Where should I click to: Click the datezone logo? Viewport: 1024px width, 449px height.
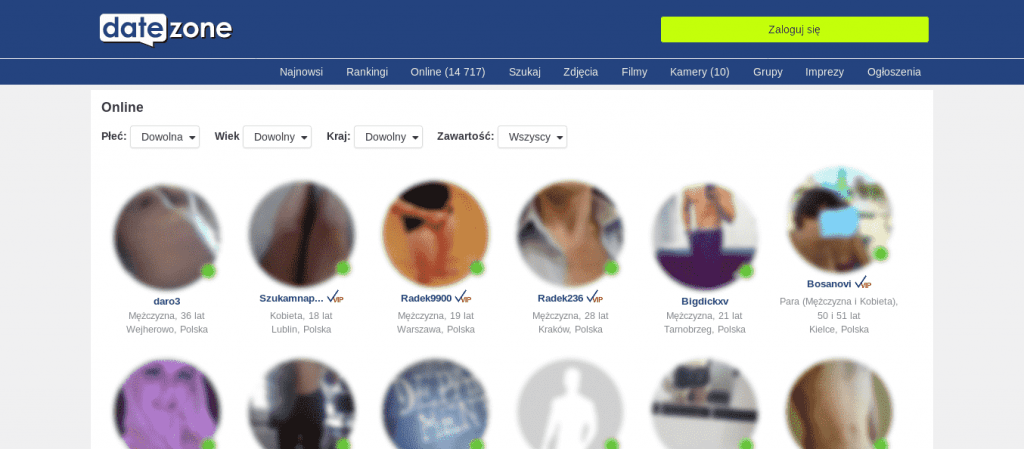pos(166,29)
